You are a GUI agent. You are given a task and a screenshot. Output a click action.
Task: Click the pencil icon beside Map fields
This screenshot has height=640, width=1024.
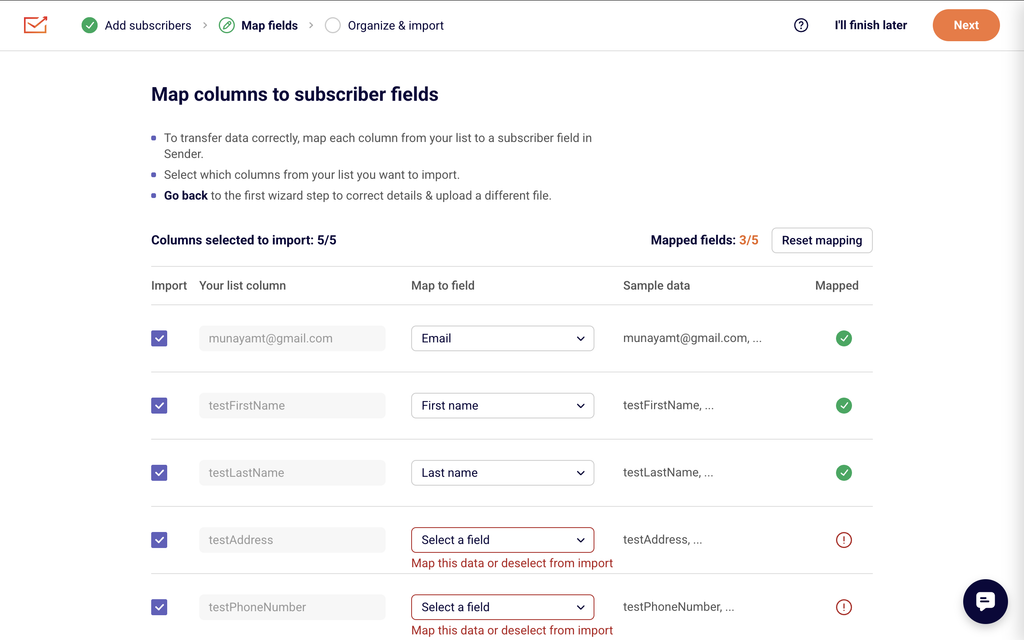(x=227, y=25)
